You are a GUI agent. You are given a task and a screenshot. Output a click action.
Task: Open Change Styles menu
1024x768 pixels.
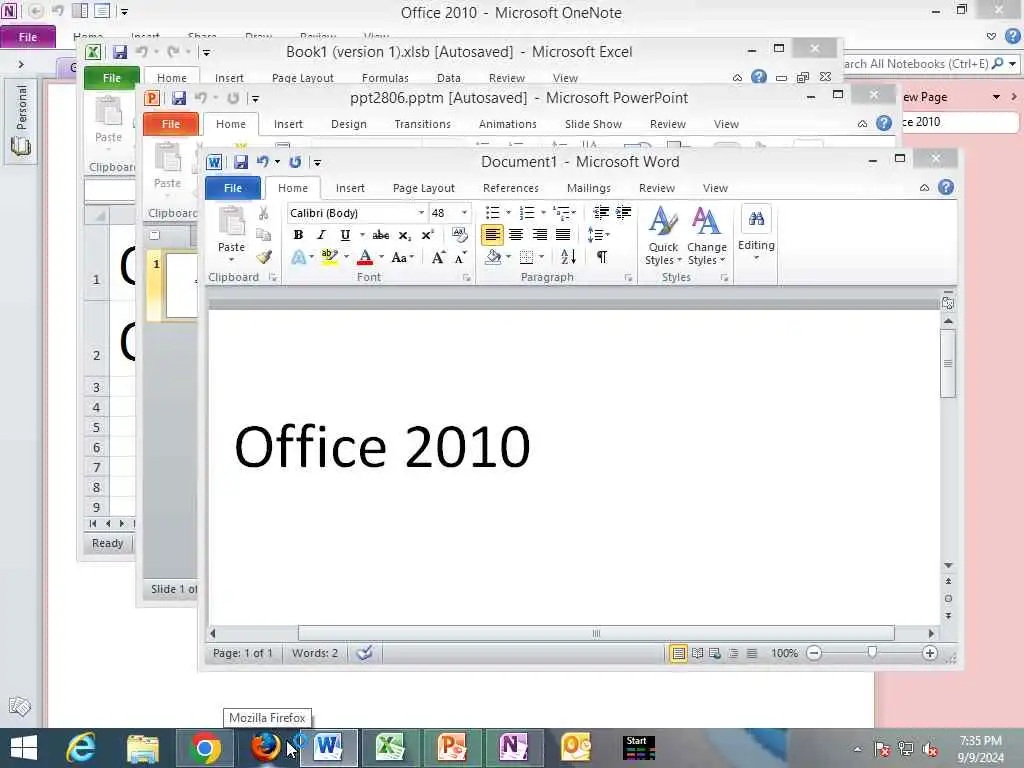707,236
